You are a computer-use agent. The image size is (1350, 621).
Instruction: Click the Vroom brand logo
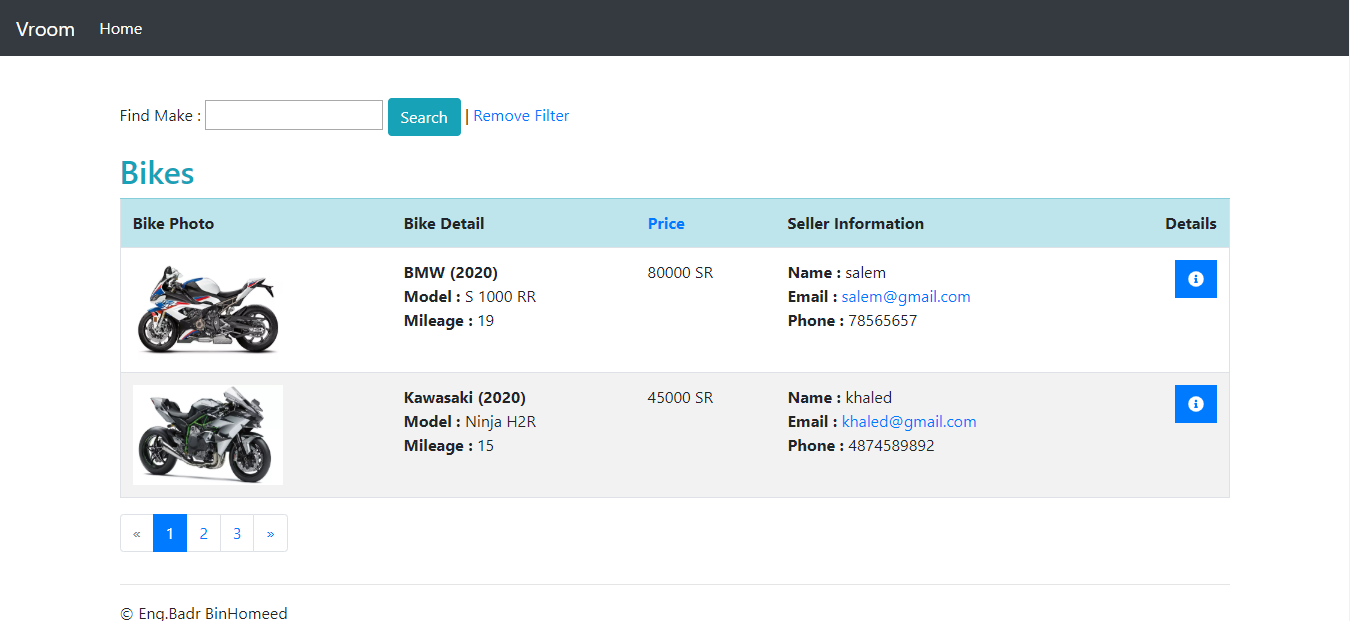[45, 28]
